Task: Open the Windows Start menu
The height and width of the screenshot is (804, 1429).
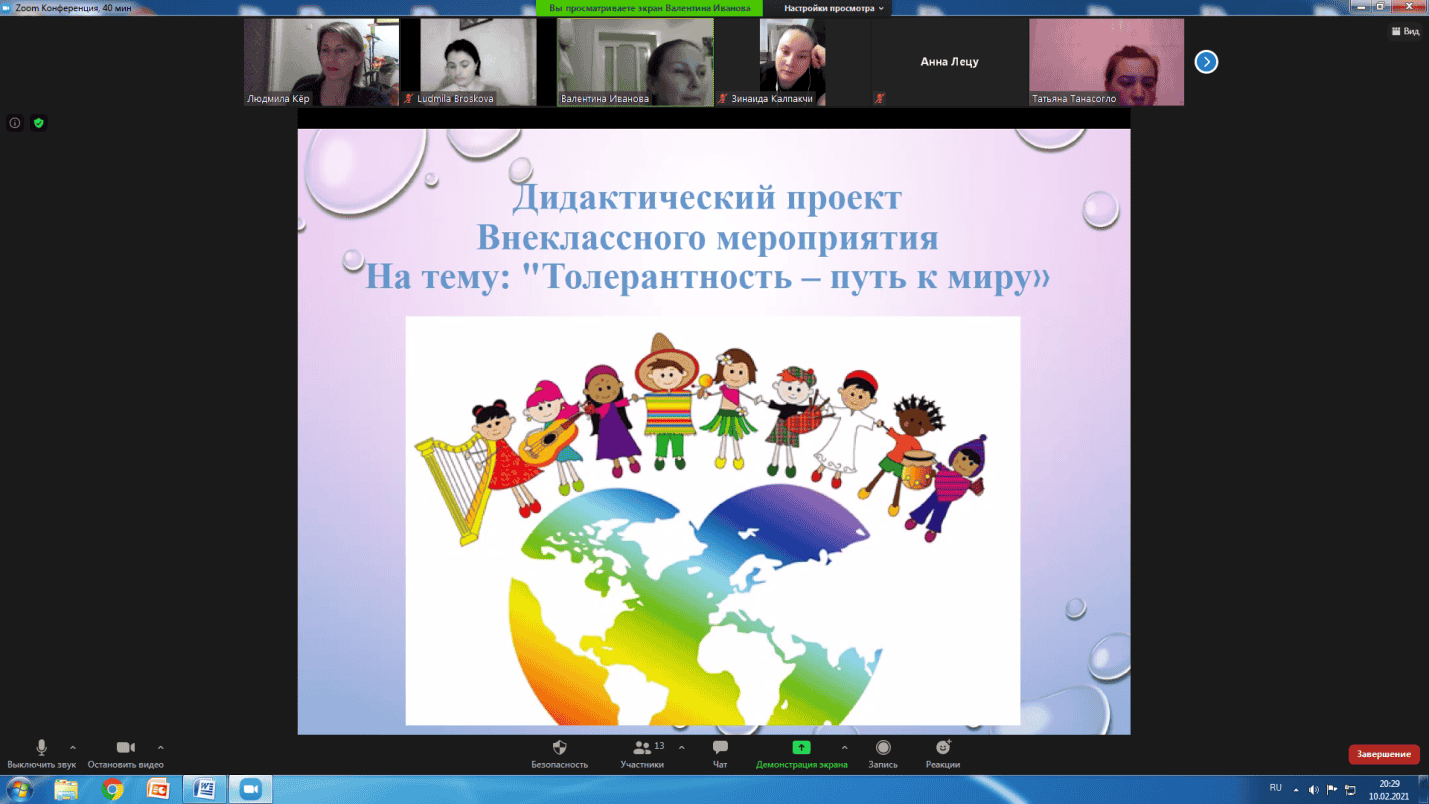Action: click(20, 789)
